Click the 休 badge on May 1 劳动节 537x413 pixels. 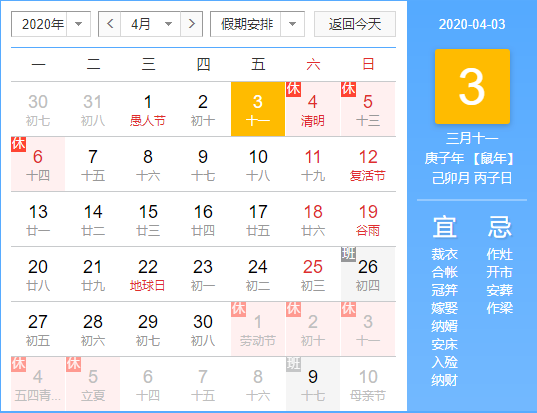coord(238,309)
